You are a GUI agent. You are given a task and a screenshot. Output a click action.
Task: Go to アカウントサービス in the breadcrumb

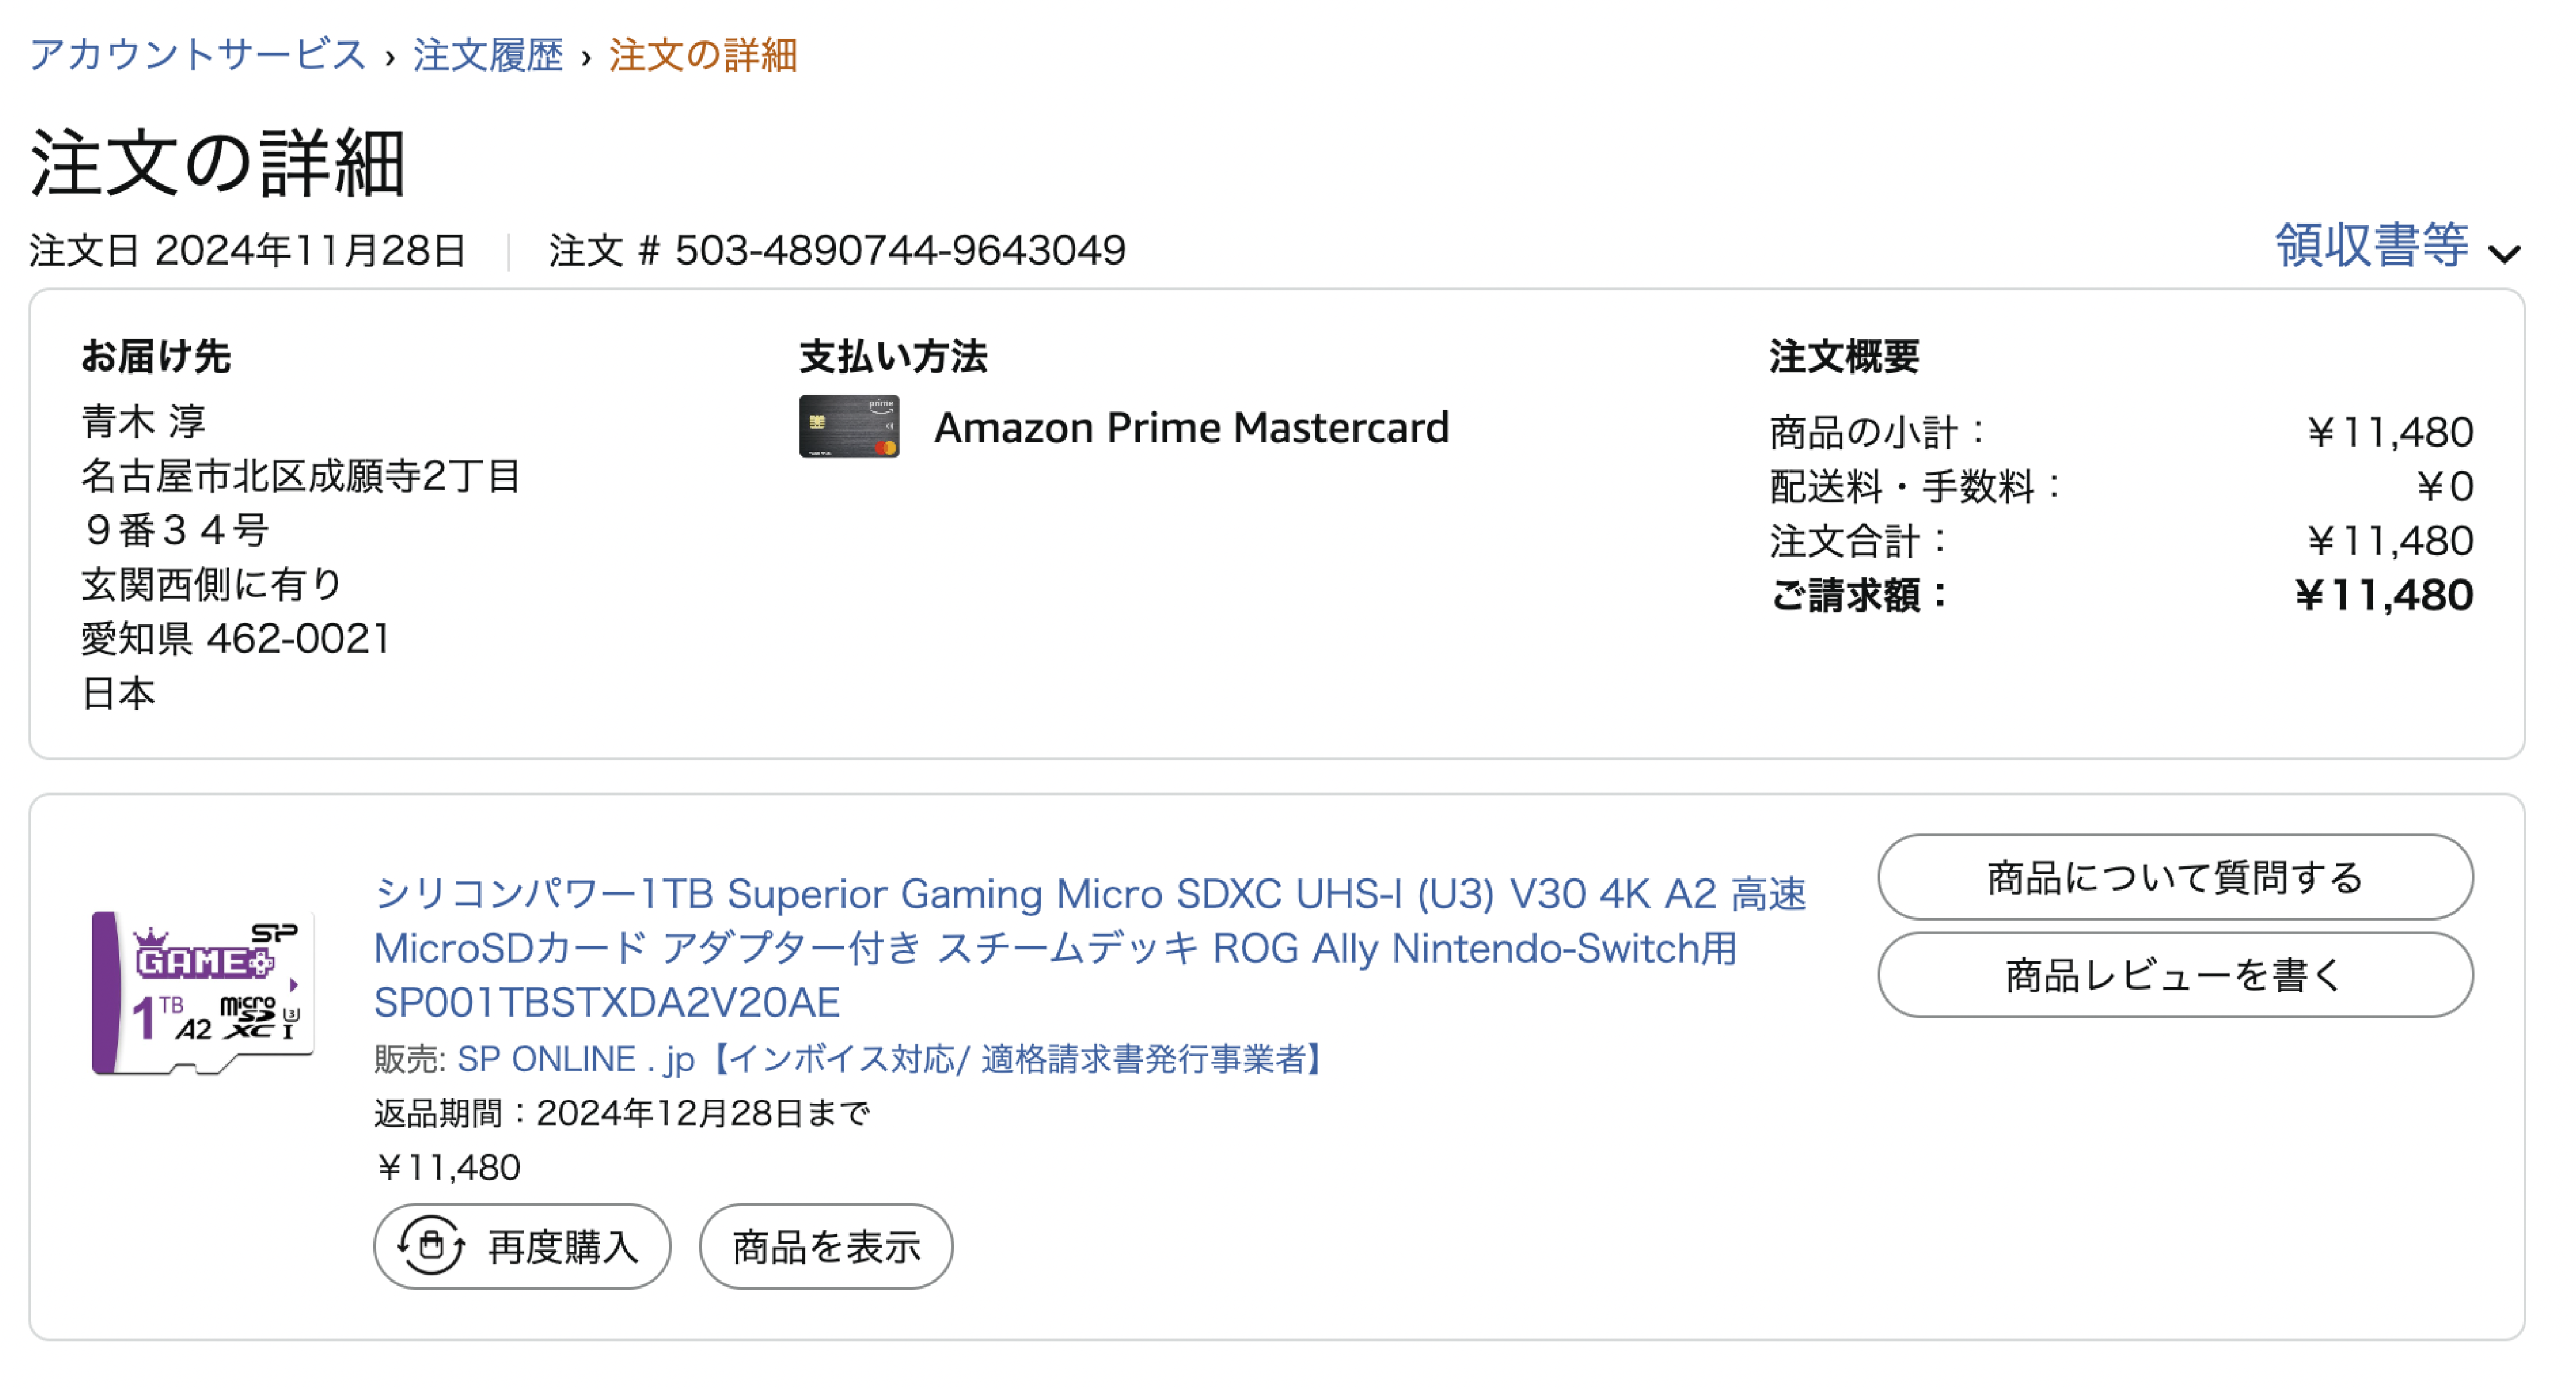[x=197, y=55]
